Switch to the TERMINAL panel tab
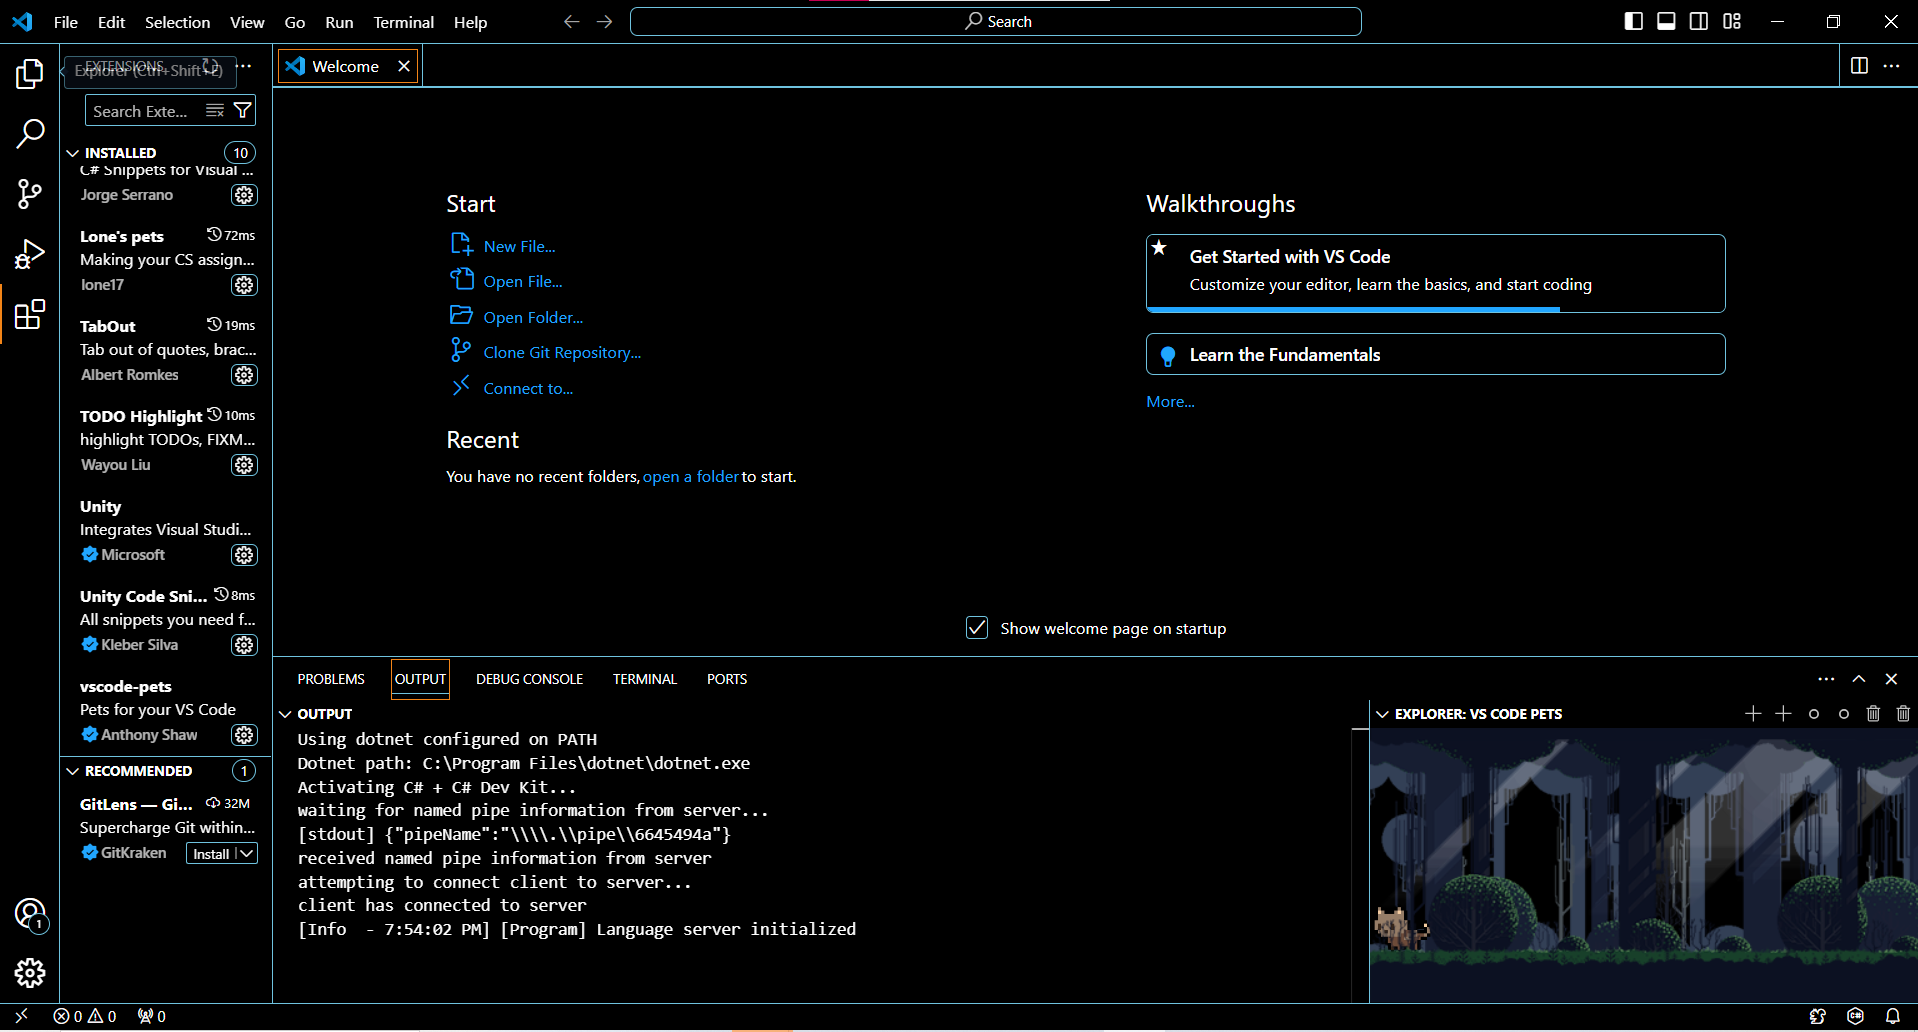The height and width of the screenshot is (1032, 1918). (645, 679)
